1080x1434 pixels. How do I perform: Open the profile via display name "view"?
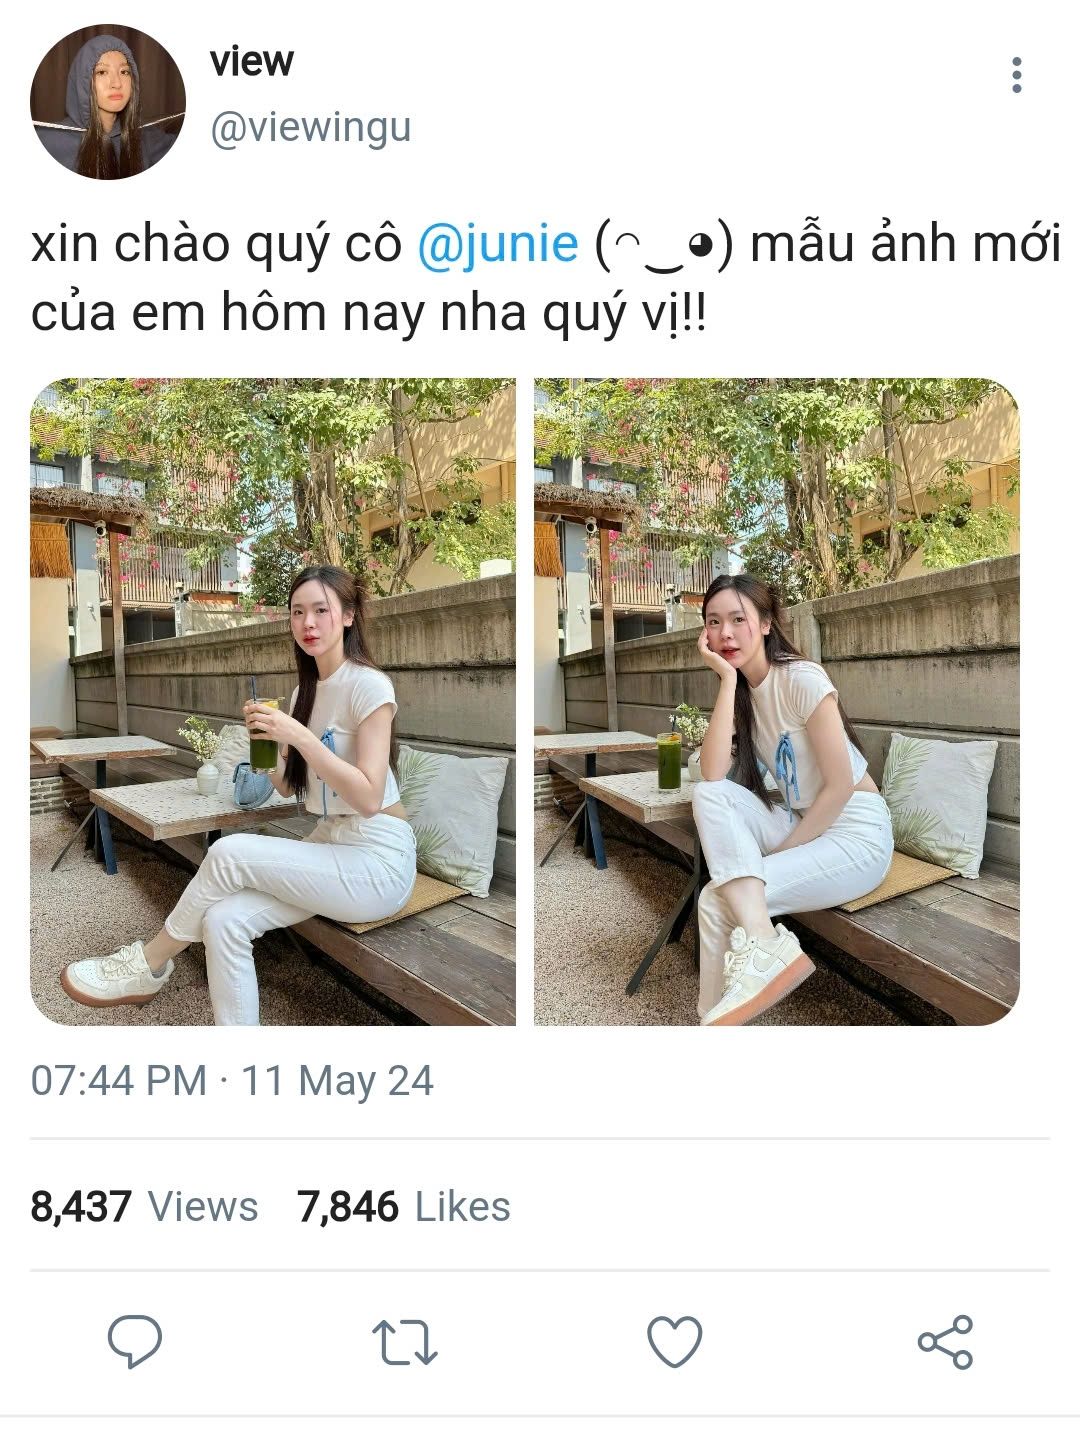tap(251, 62)
